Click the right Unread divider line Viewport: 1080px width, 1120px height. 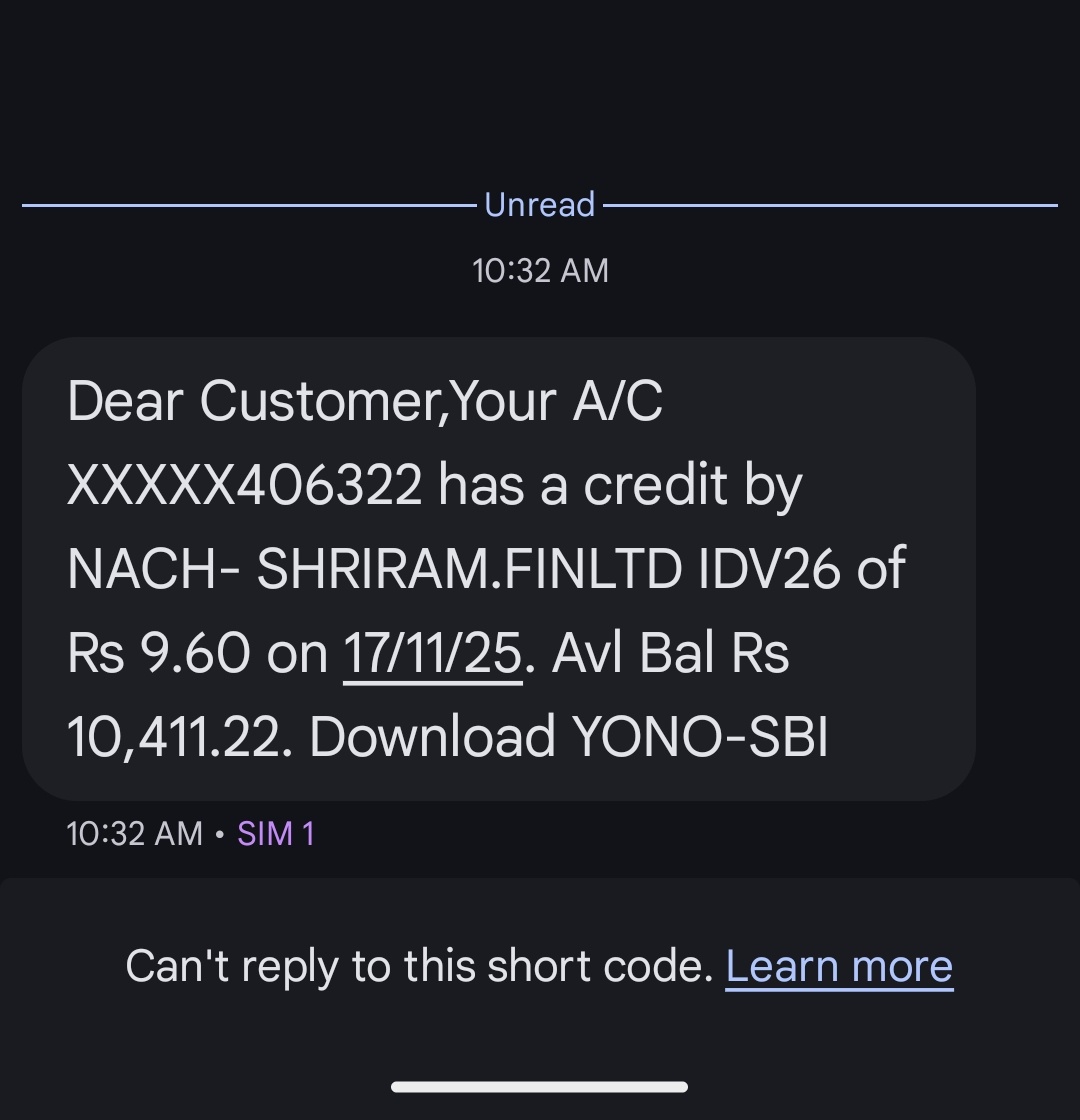click(830, 205)
